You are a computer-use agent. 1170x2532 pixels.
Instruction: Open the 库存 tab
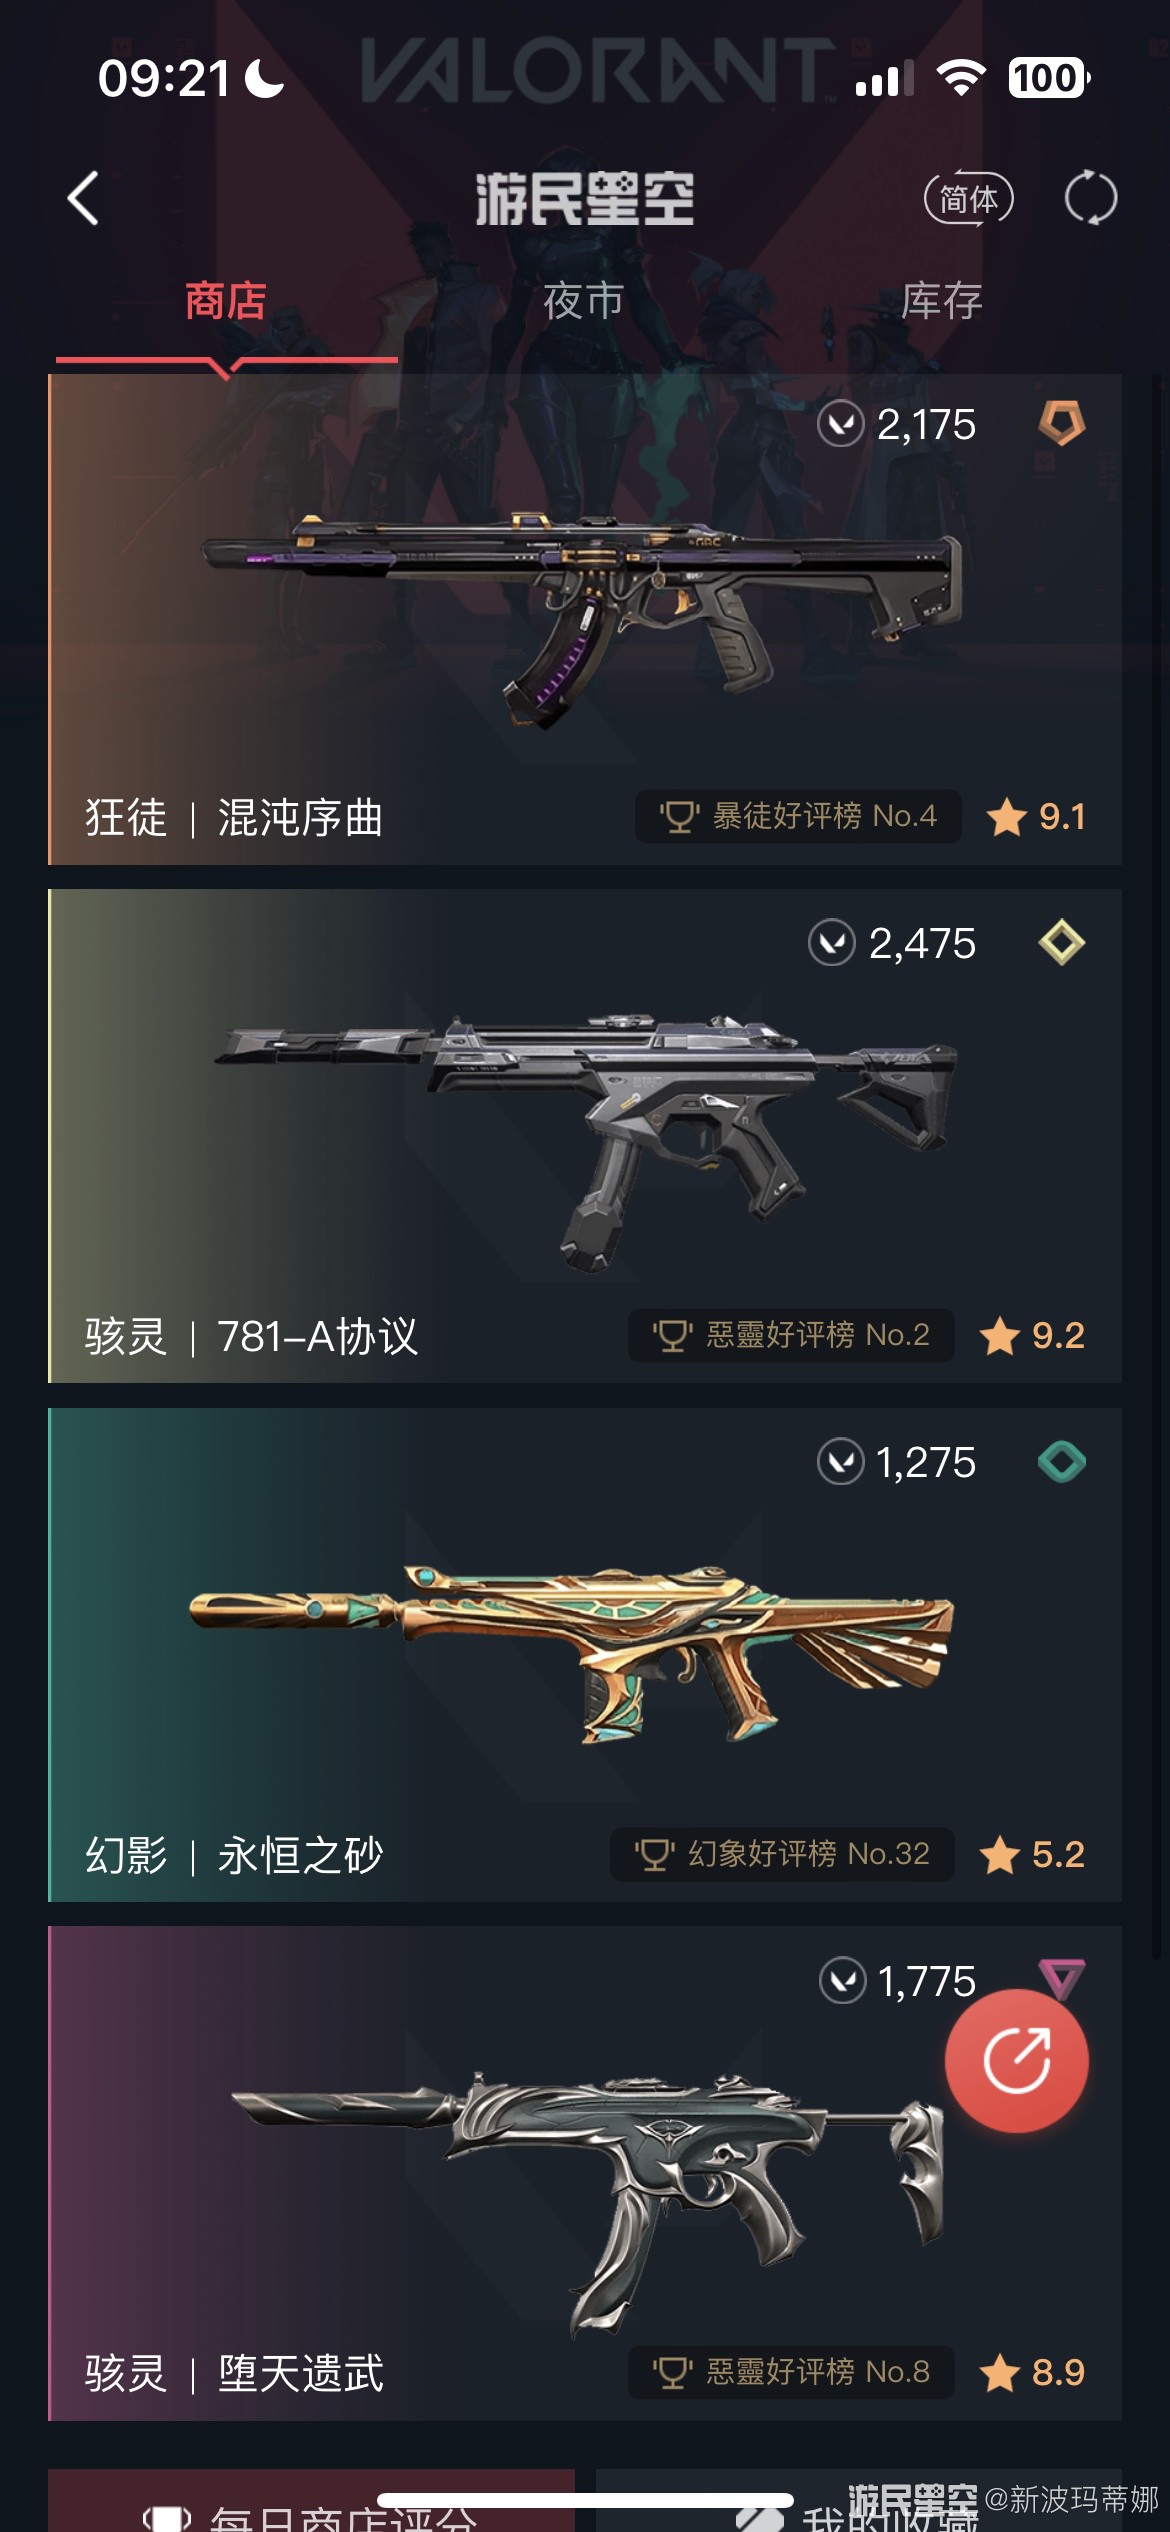click(x=941, y=301)
